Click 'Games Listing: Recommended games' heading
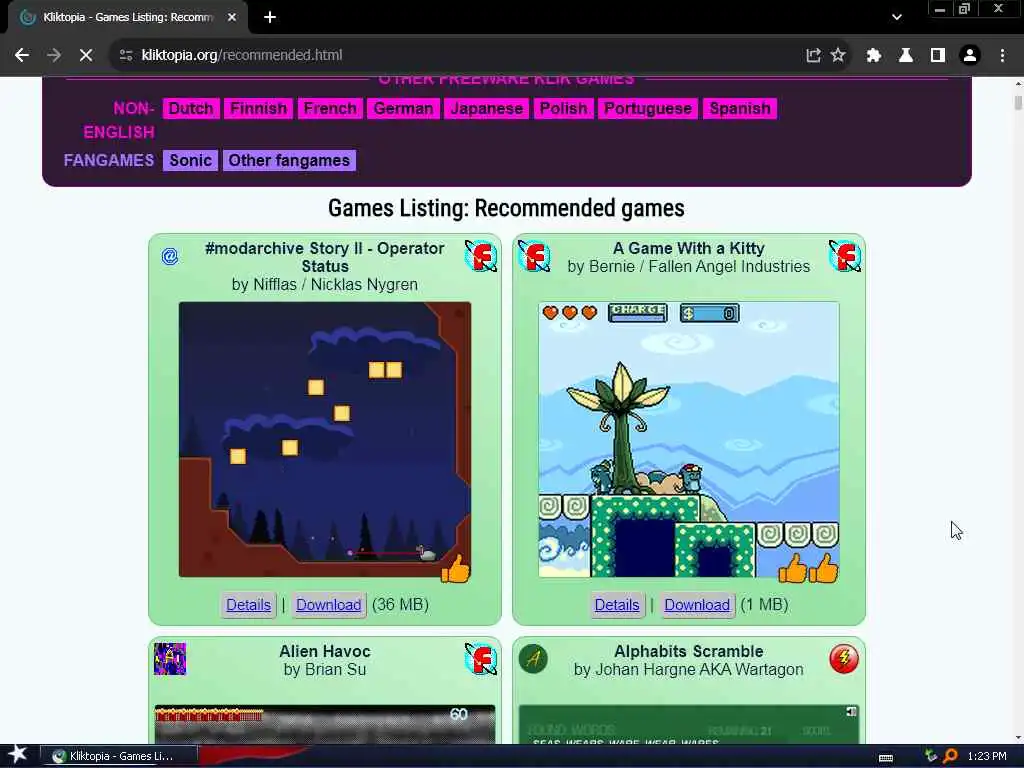The image size is (1024, 768). 506,208
